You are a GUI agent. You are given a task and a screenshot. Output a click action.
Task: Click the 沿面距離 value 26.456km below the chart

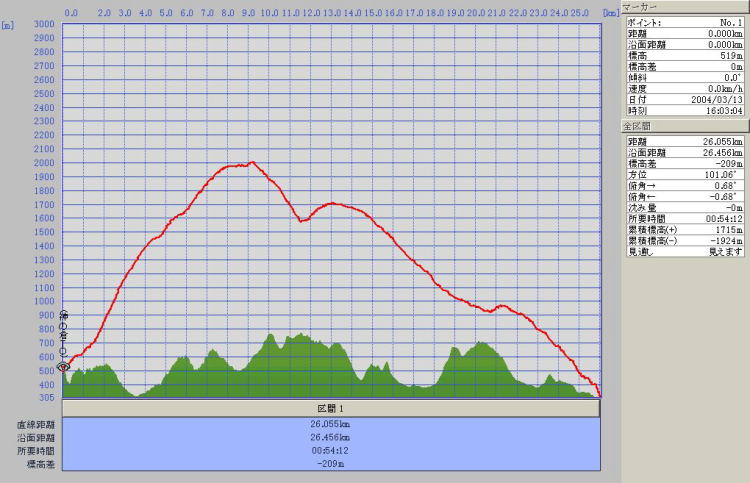[x=331, y=437]
